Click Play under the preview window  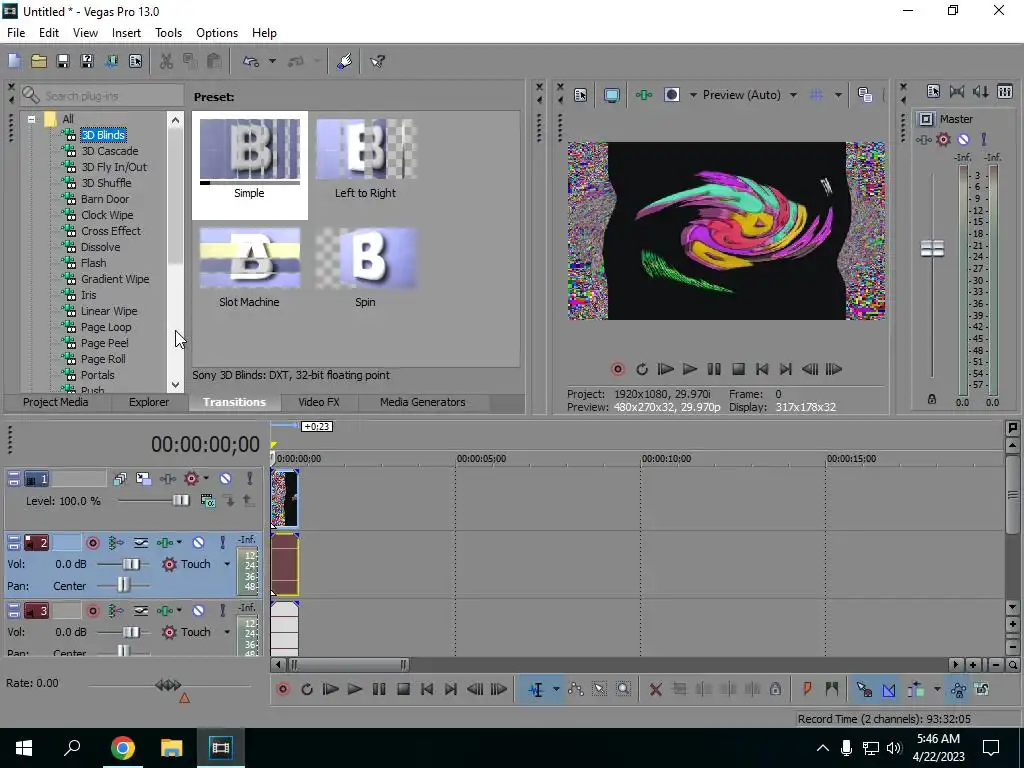click(x=690, y=370)
